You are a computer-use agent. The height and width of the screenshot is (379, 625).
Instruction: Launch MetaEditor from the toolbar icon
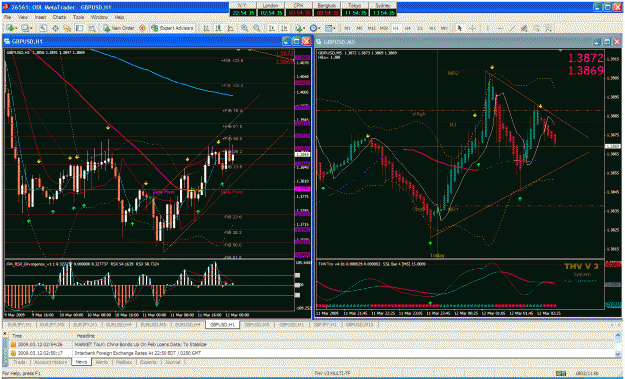tap(142, 28)
